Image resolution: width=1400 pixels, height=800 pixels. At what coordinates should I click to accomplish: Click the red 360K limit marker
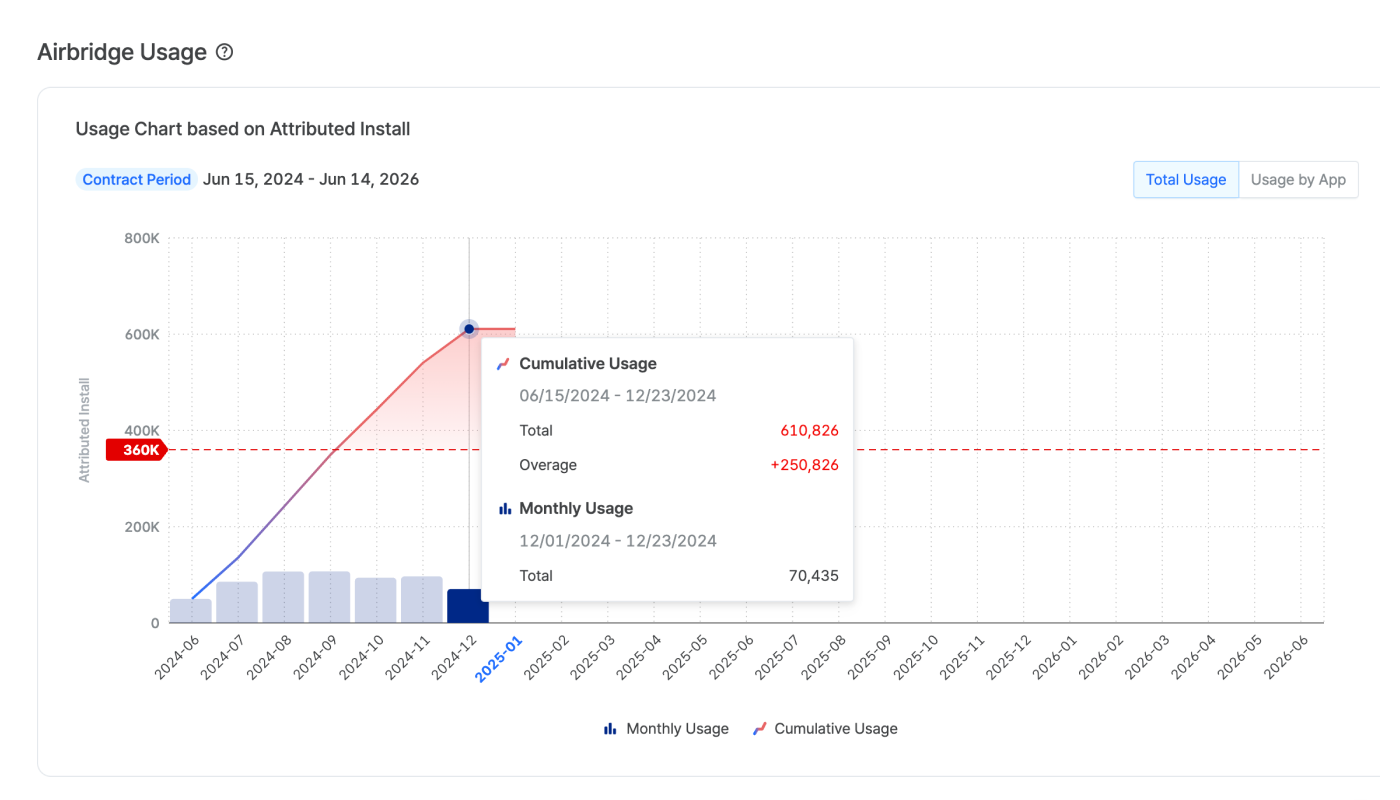coord(137,450)
